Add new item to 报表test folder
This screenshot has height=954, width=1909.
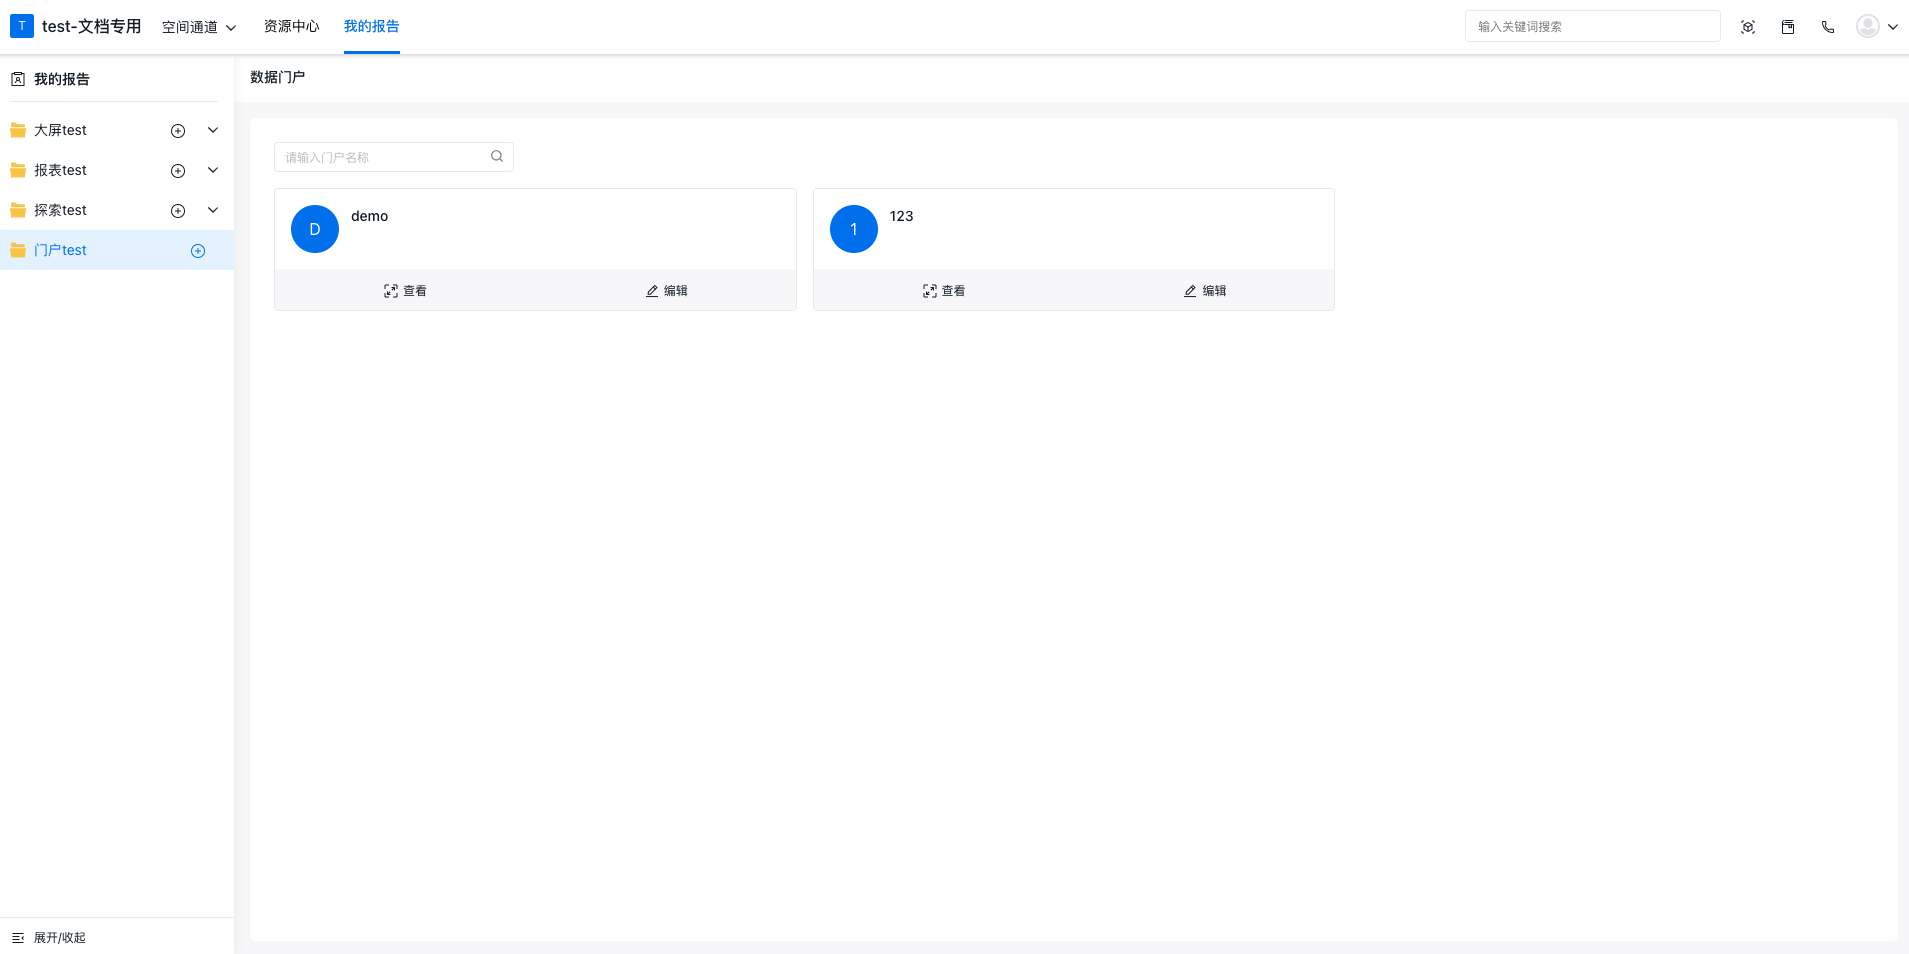point(178,170)
